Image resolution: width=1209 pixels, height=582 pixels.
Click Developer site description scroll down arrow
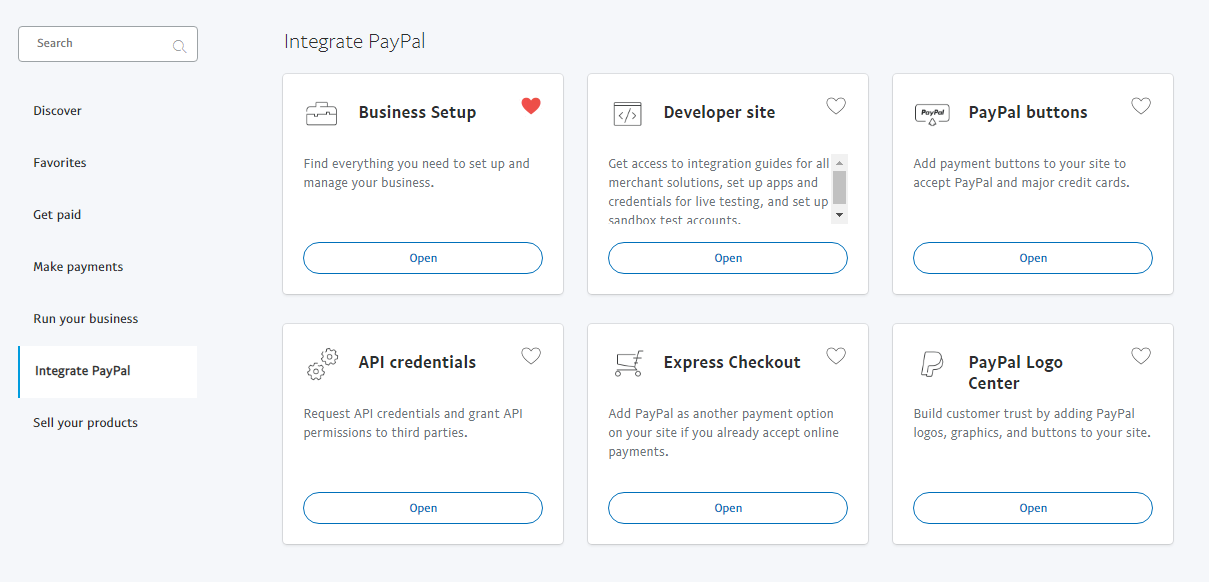tap(839, 214)
